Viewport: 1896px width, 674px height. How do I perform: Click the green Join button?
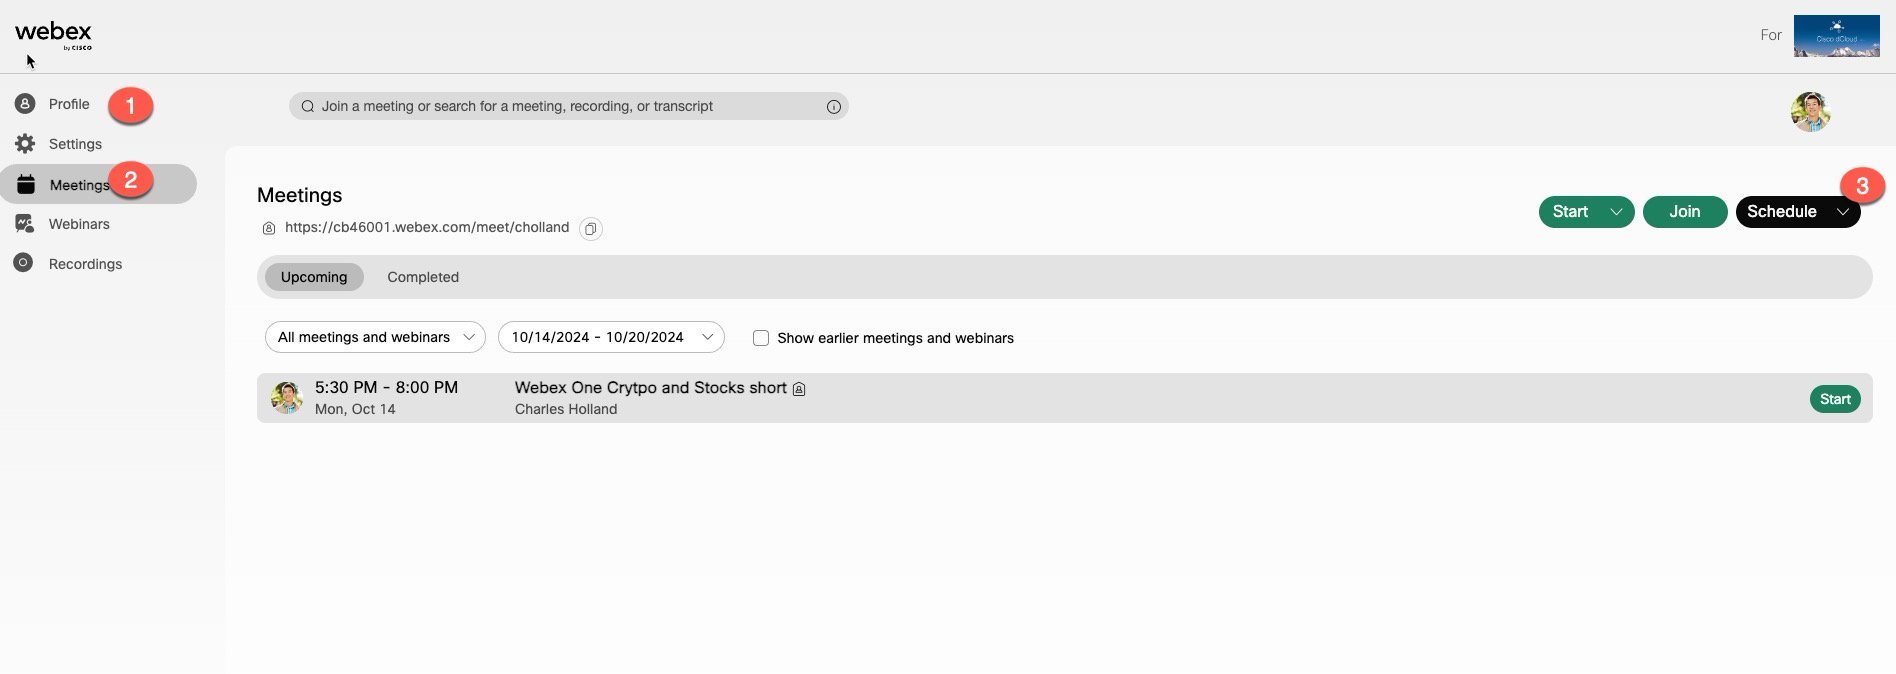coord(1684,212)
